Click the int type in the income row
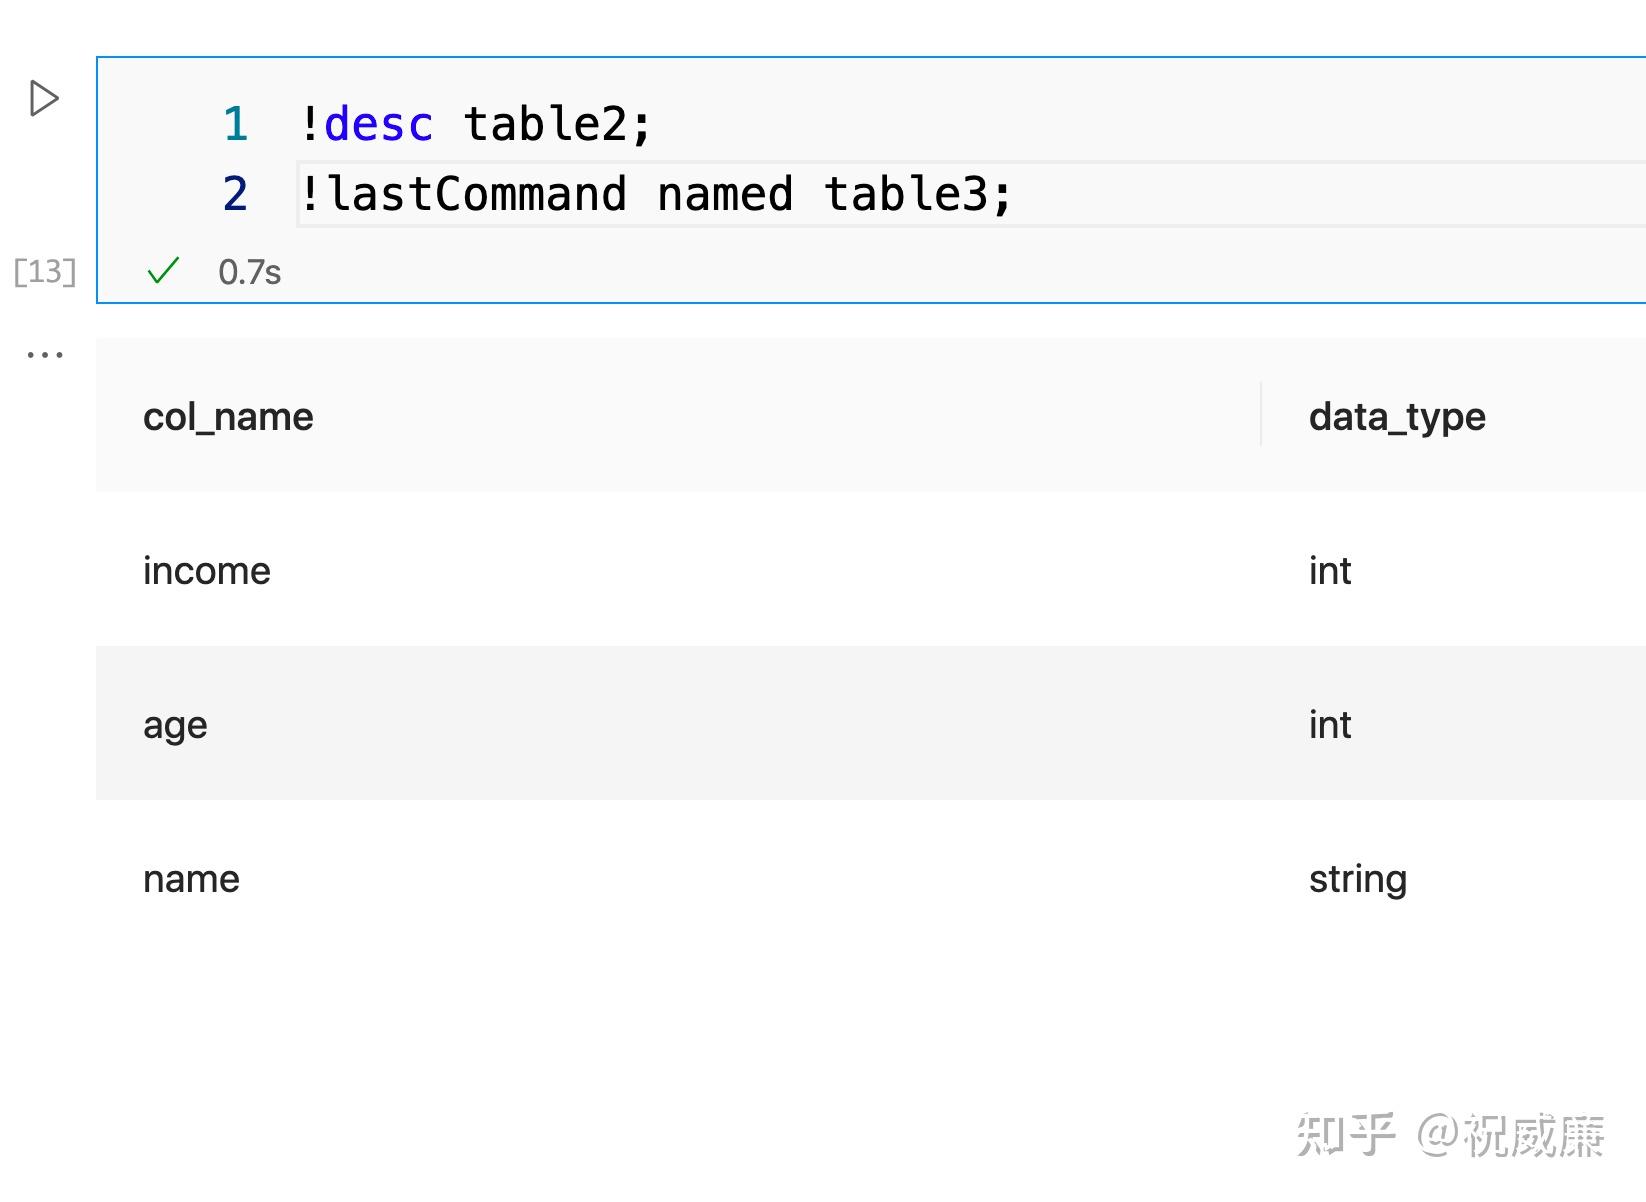Image resolution: width=1646 pixels, height=1202 pixels. [1330, 571]
